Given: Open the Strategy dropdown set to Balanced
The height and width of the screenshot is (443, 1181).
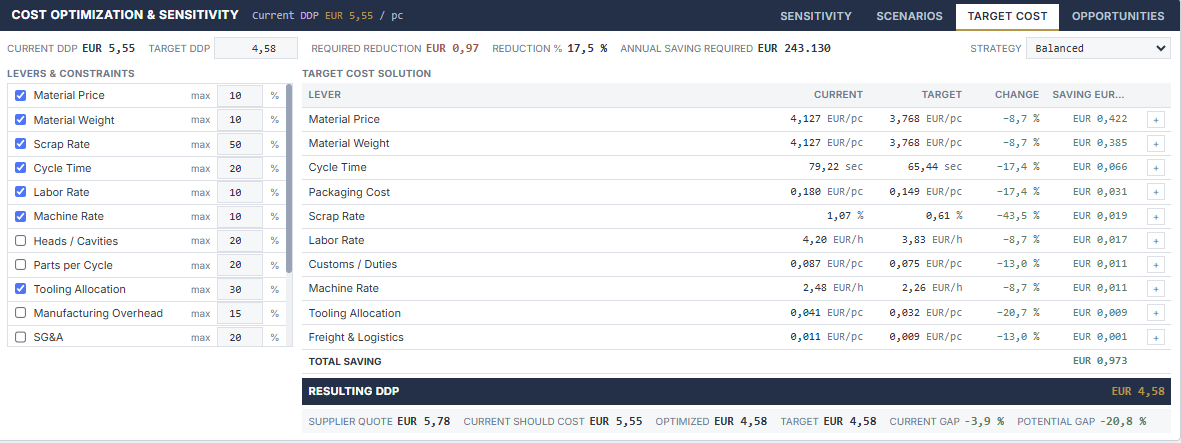Looking at the screenshot, I should [1098, 48].
